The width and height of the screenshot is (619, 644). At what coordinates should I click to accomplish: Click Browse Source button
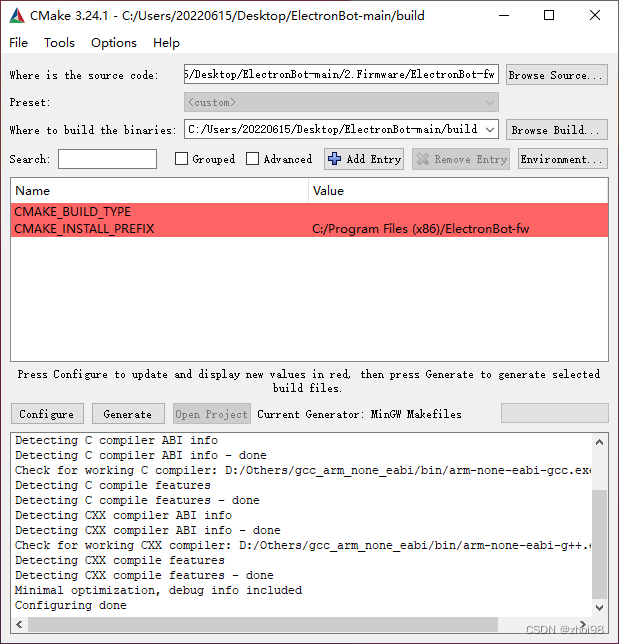(x=557, y=75)
